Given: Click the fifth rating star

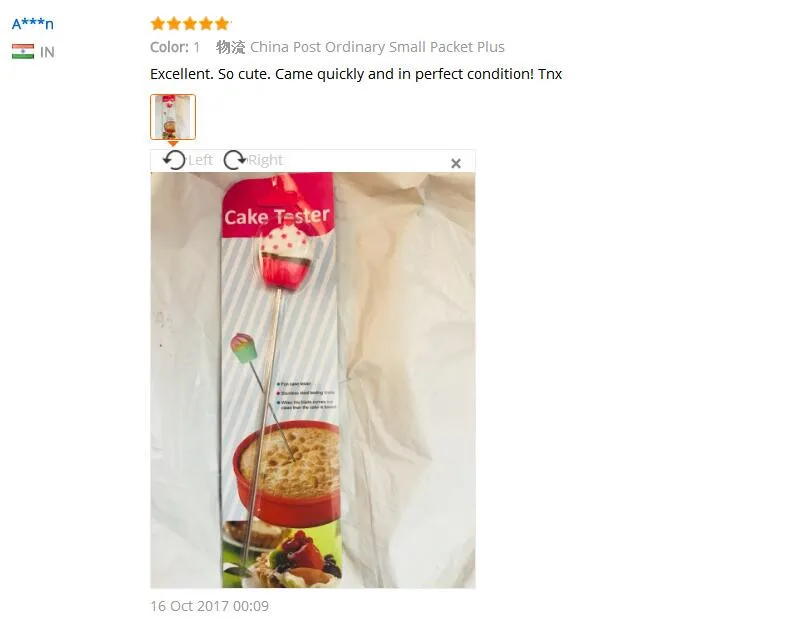Looking at the screenshot, I should [222, 23].
